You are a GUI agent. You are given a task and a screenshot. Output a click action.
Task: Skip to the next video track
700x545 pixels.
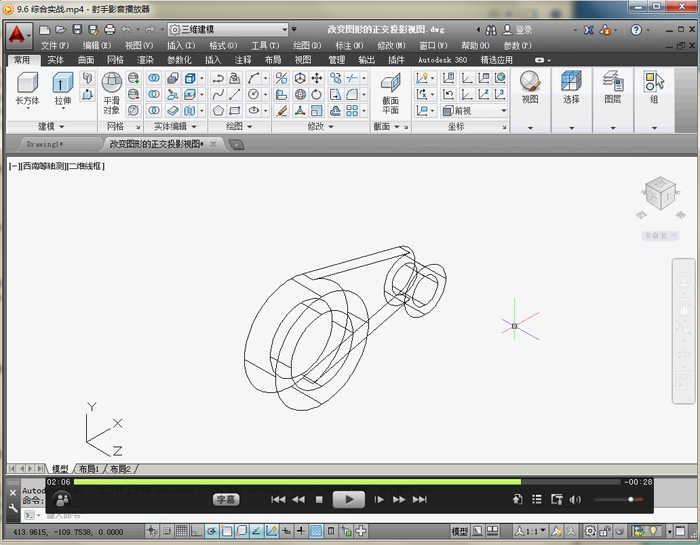coord(419,499)
